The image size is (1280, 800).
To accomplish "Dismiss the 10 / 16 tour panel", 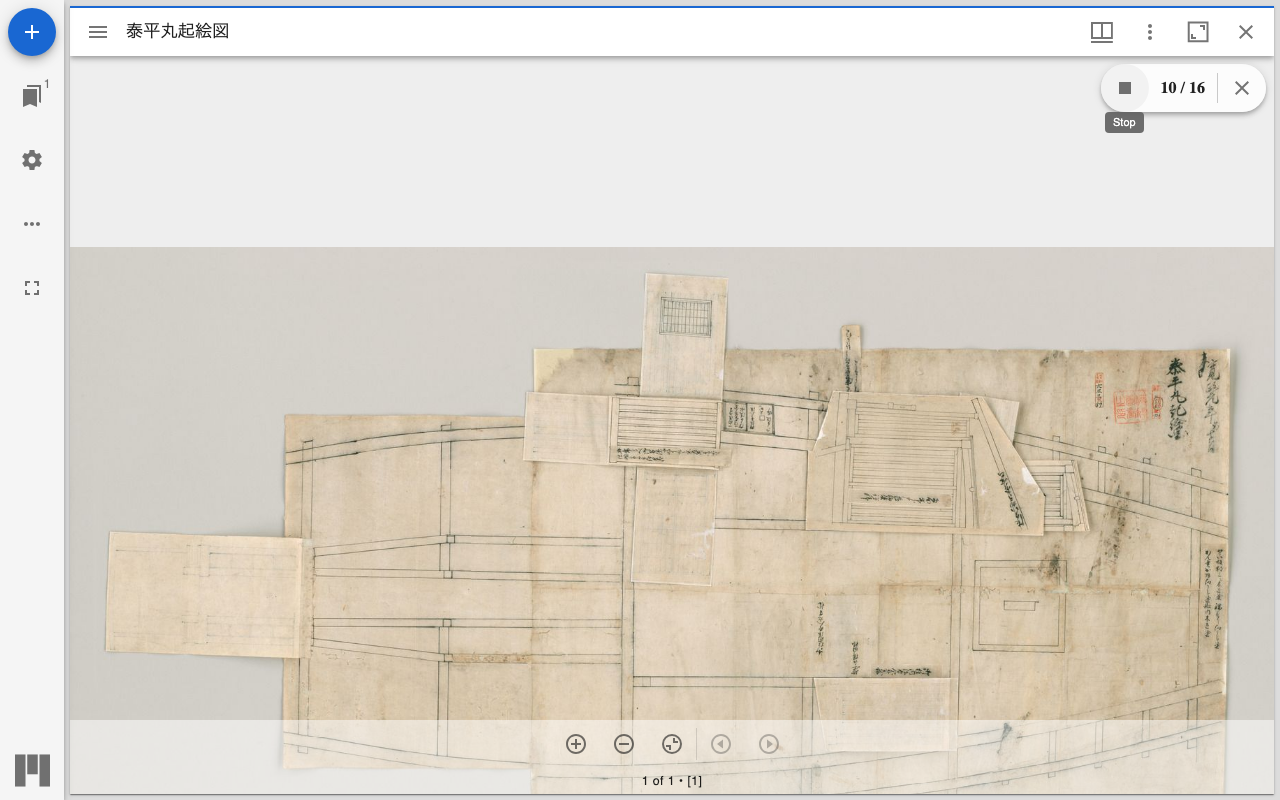I will 1242,88.
